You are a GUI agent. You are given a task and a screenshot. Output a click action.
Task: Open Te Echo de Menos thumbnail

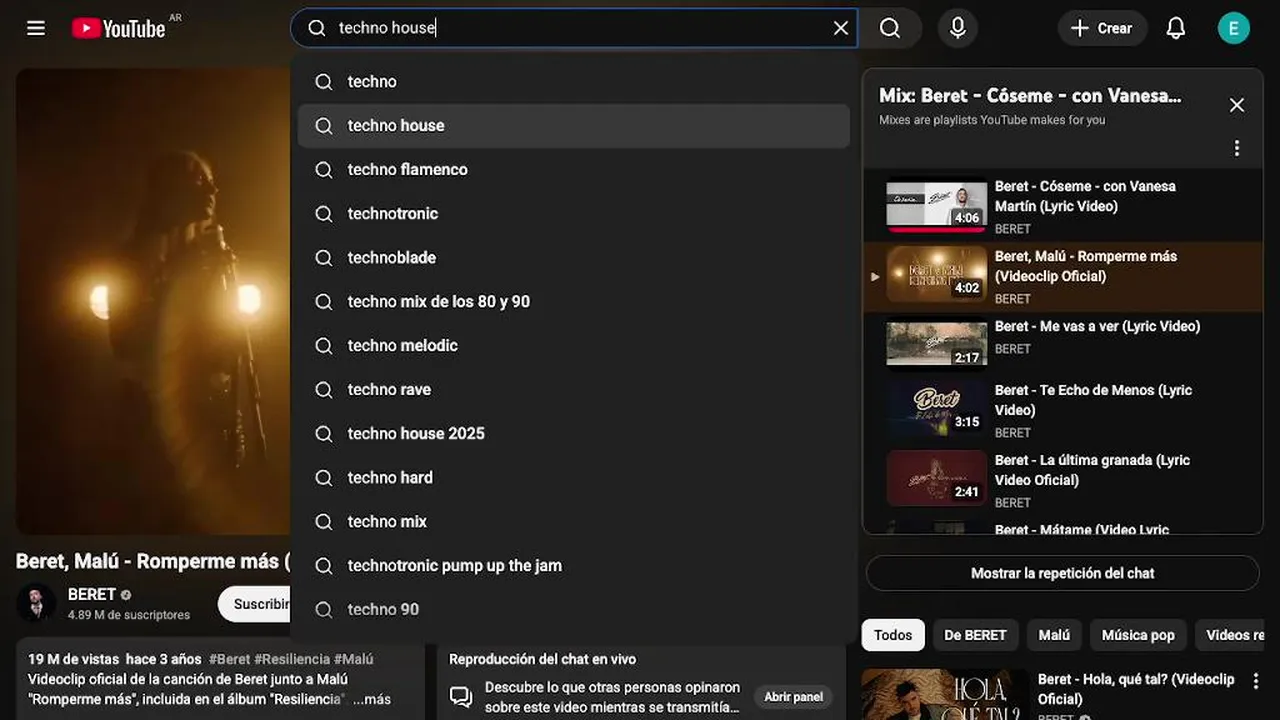point(936,409)
